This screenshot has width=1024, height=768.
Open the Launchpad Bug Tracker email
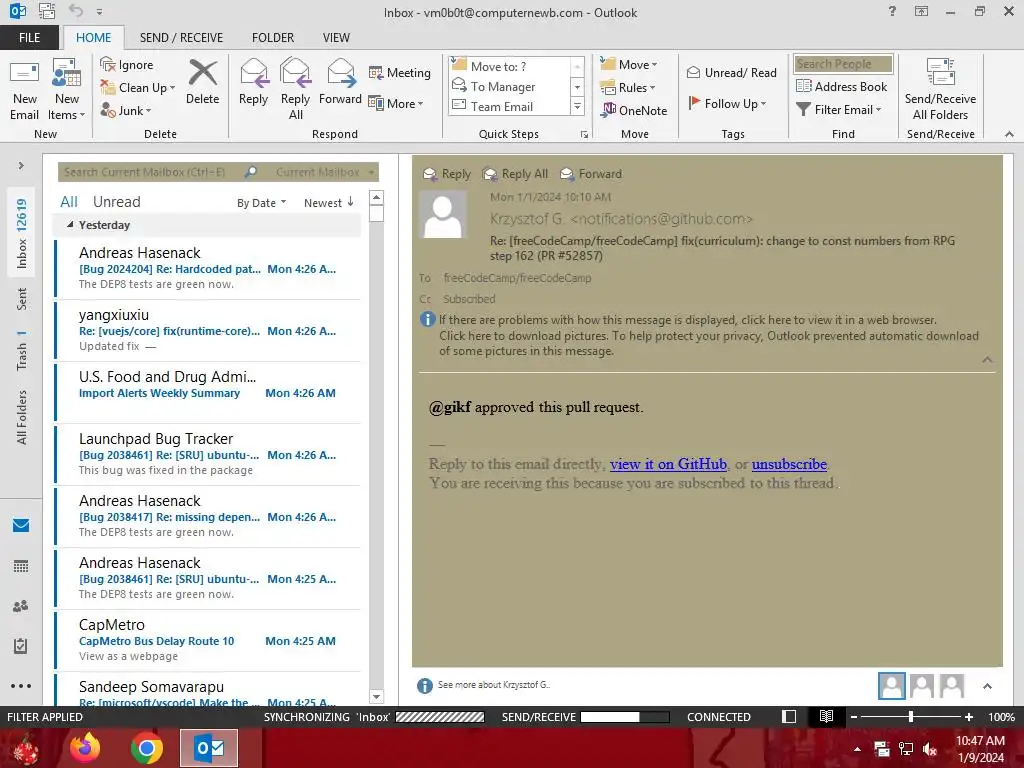click(208, 455)
